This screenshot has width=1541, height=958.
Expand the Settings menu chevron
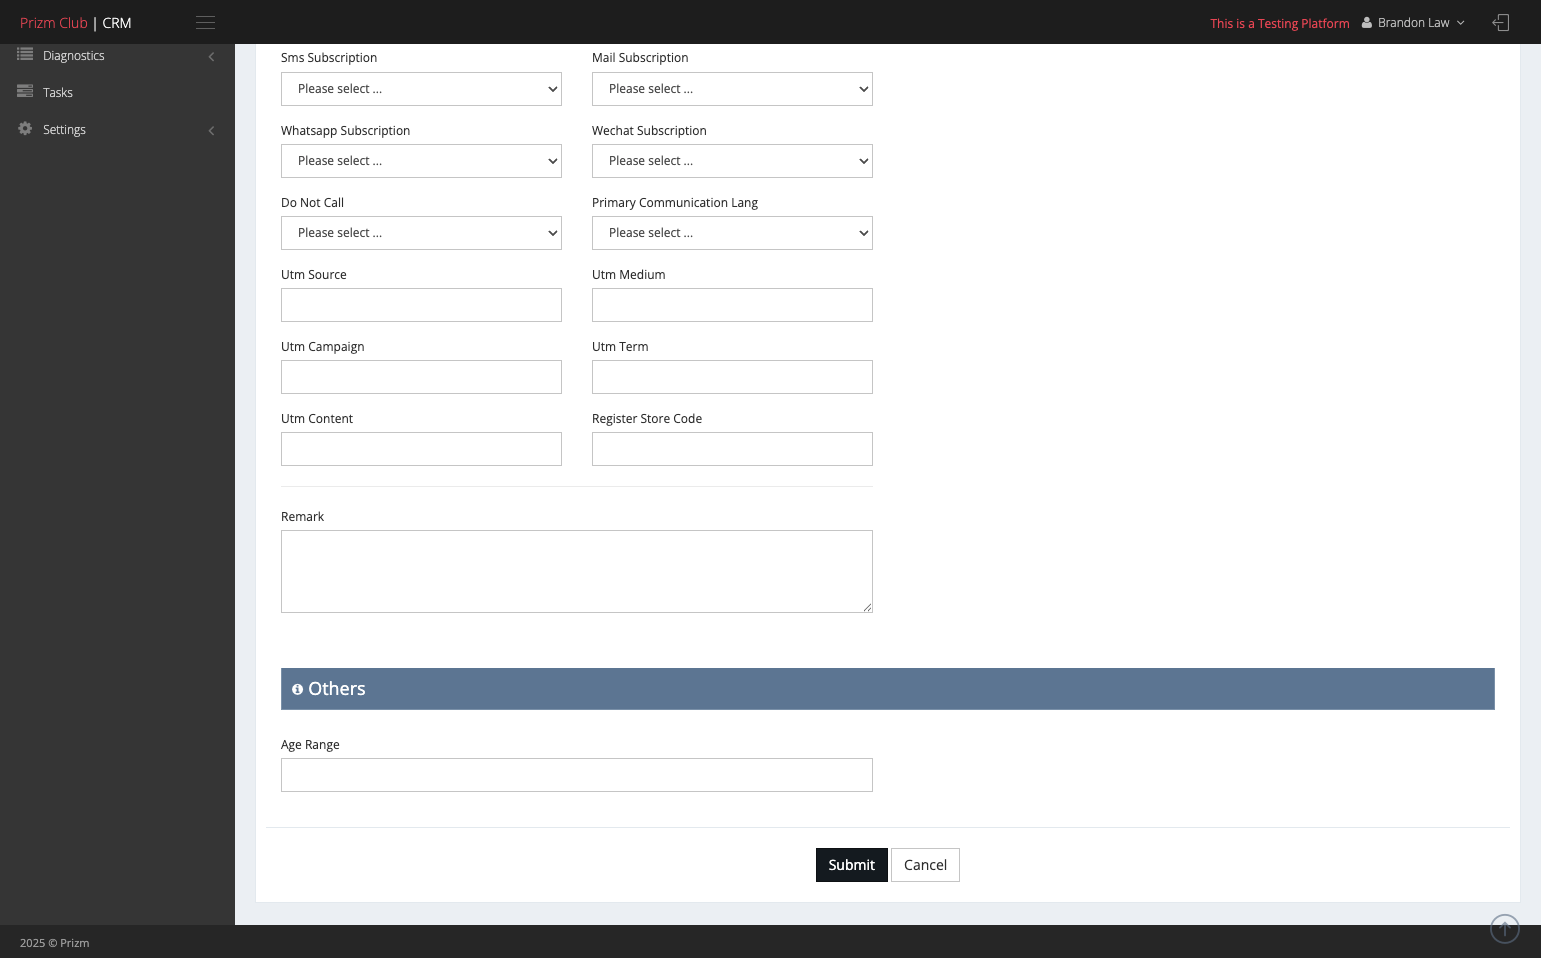pos(211,131)
